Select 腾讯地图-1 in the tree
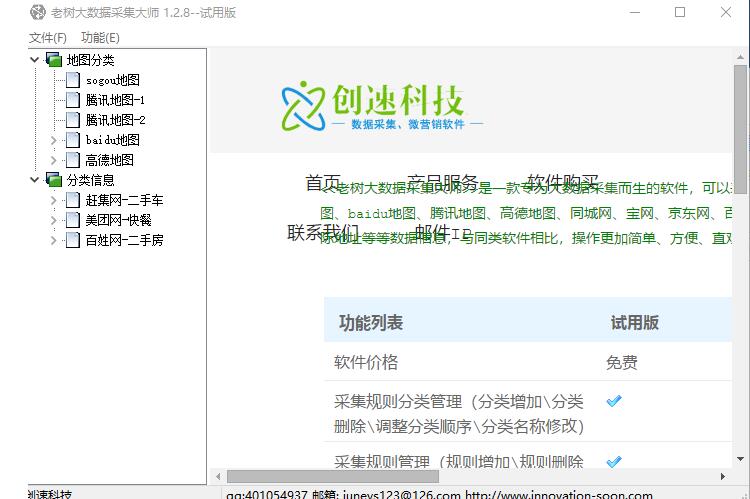 coord(115,100)
